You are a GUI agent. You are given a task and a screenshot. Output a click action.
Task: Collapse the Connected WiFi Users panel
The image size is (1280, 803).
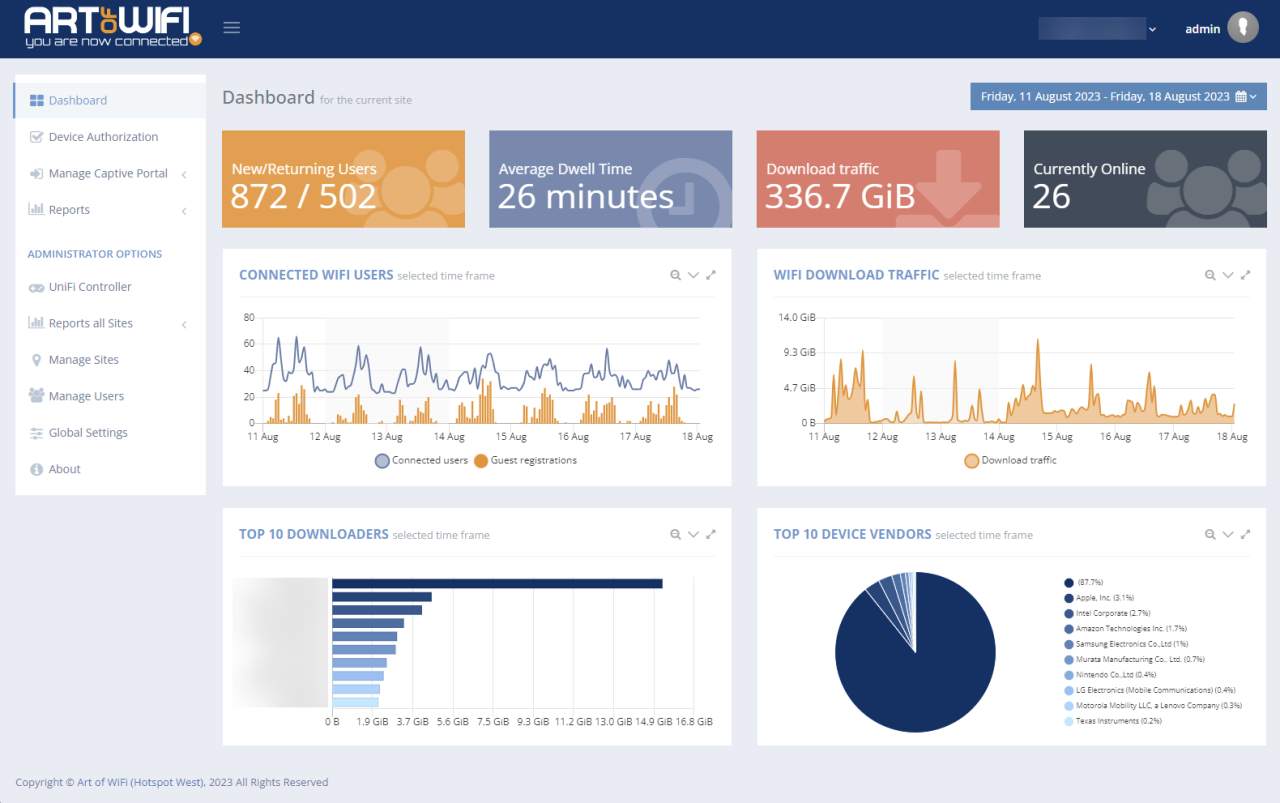coord(693,274)
